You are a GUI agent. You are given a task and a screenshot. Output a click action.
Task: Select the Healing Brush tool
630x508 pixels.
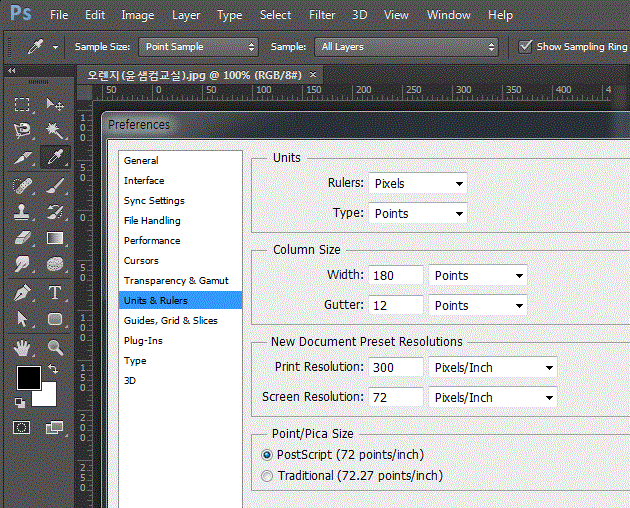22,186
